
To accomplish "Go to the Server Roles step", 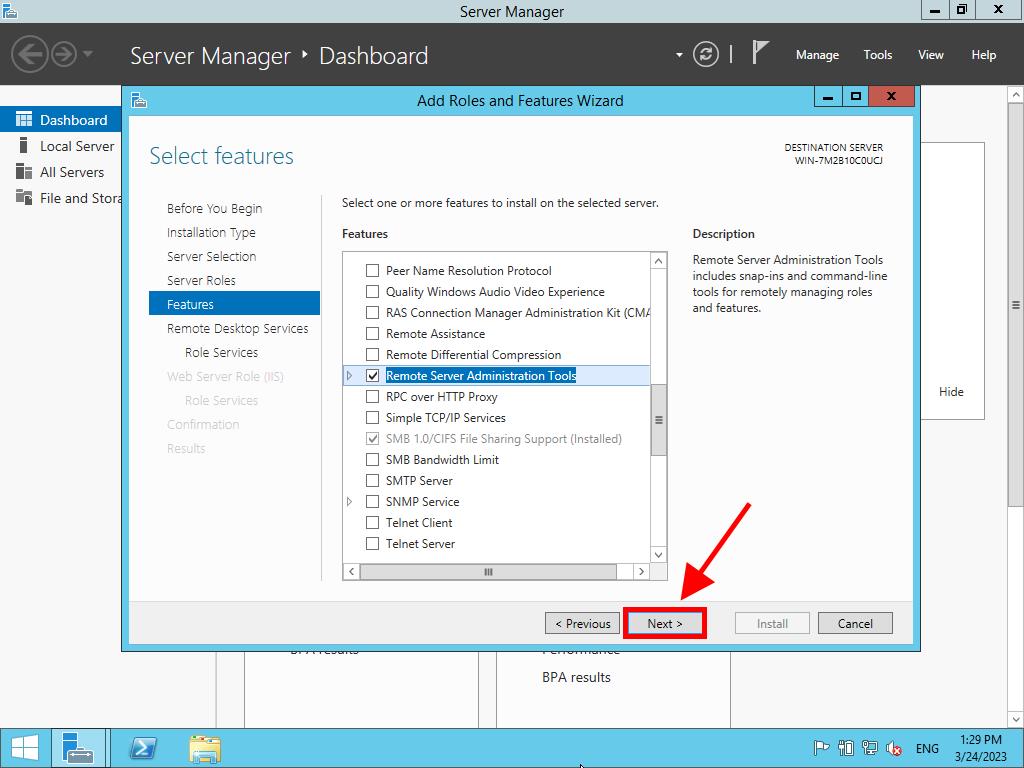I will 201,280.
